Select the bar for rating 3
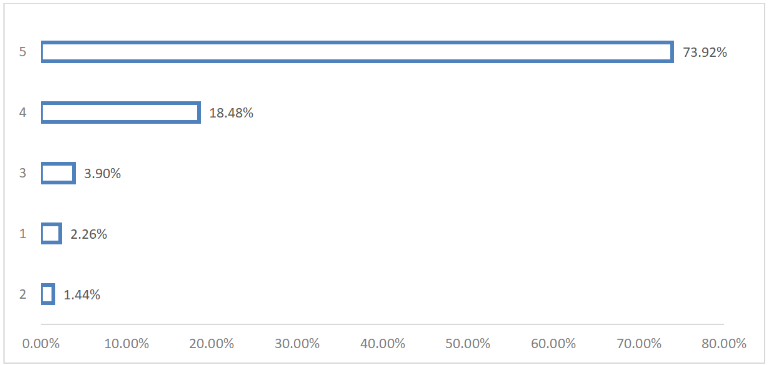768x365 pixels. [x=58, y=173]
